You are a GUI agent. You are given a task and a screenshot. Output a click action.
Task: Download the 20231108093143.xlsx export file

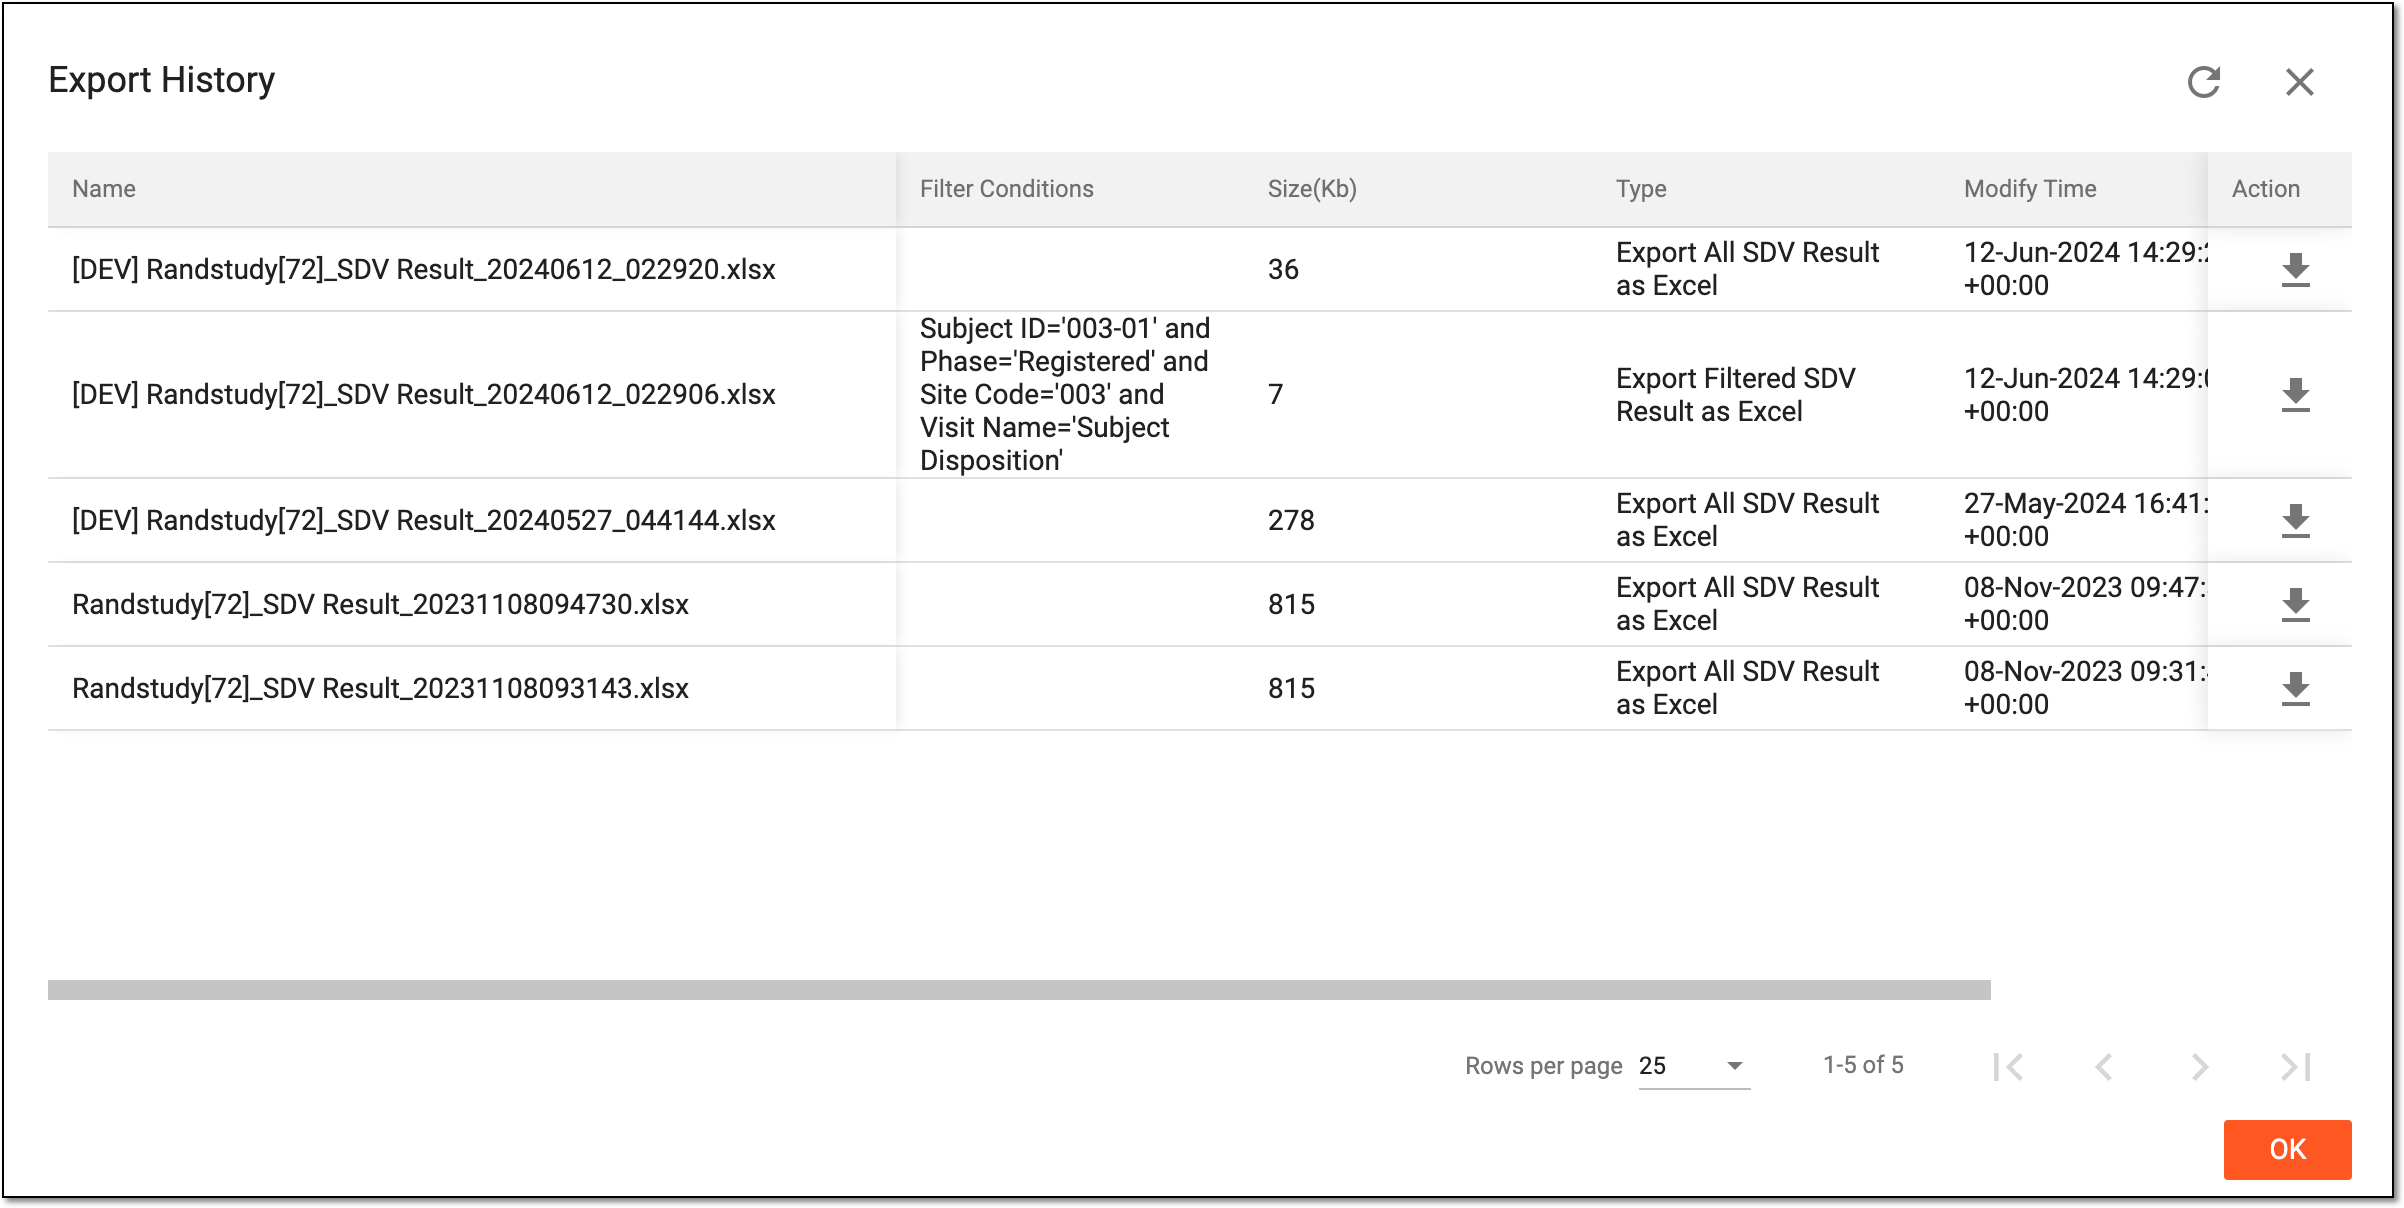(x=2296, y=689)
